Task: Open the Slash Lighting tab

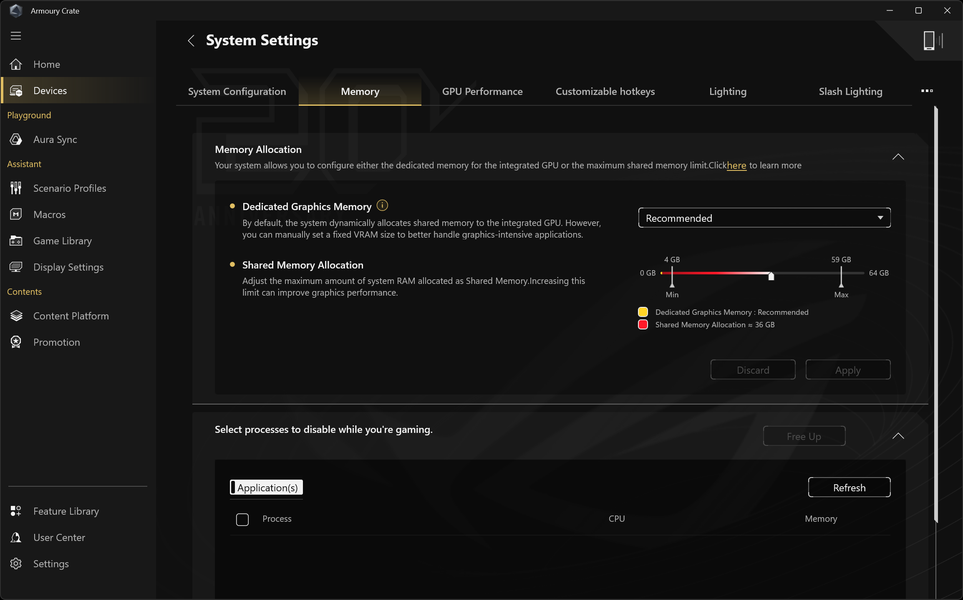Action: [x=851, y=92]
